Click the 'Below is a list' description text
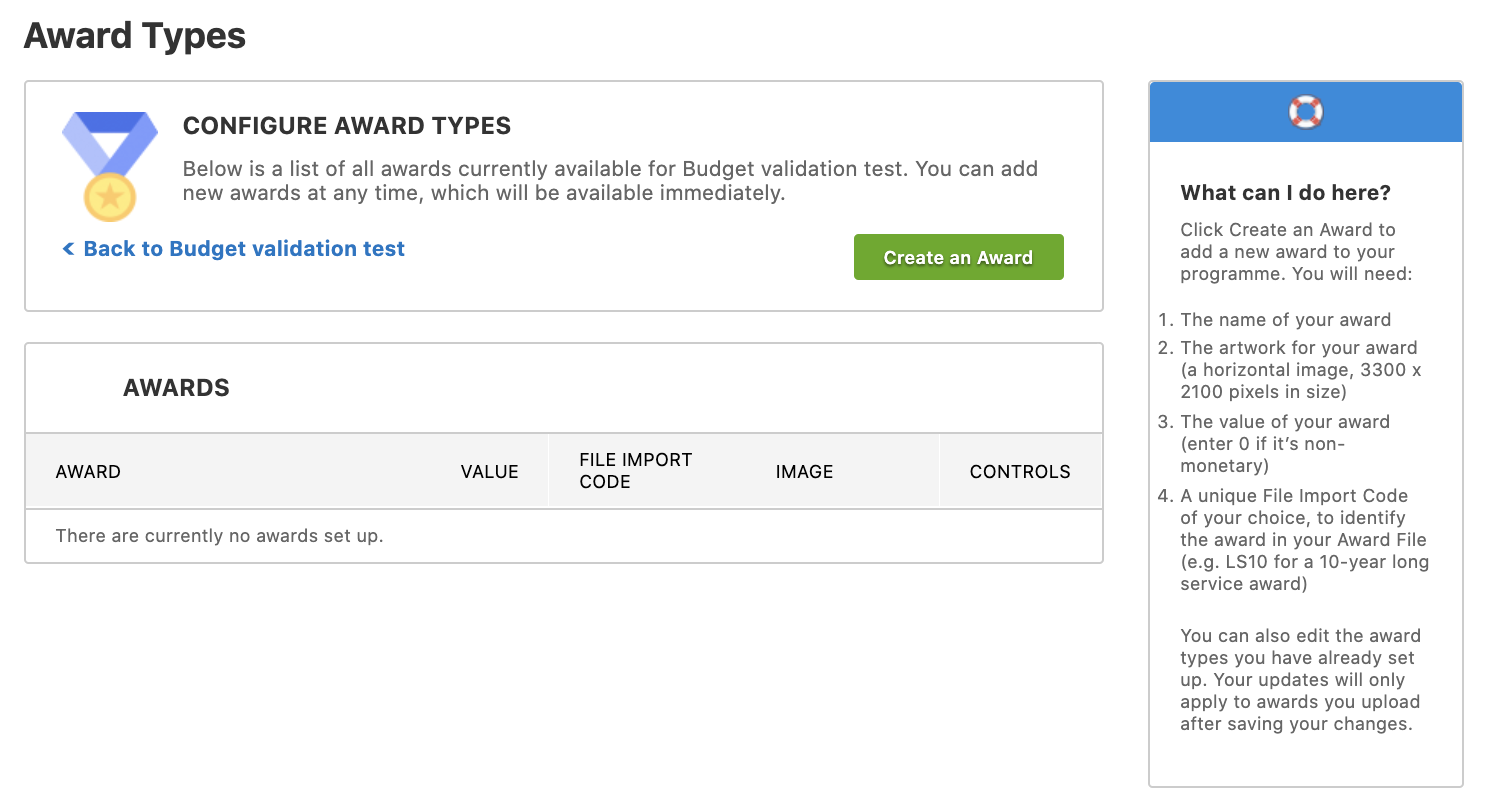 coord(610,181)
